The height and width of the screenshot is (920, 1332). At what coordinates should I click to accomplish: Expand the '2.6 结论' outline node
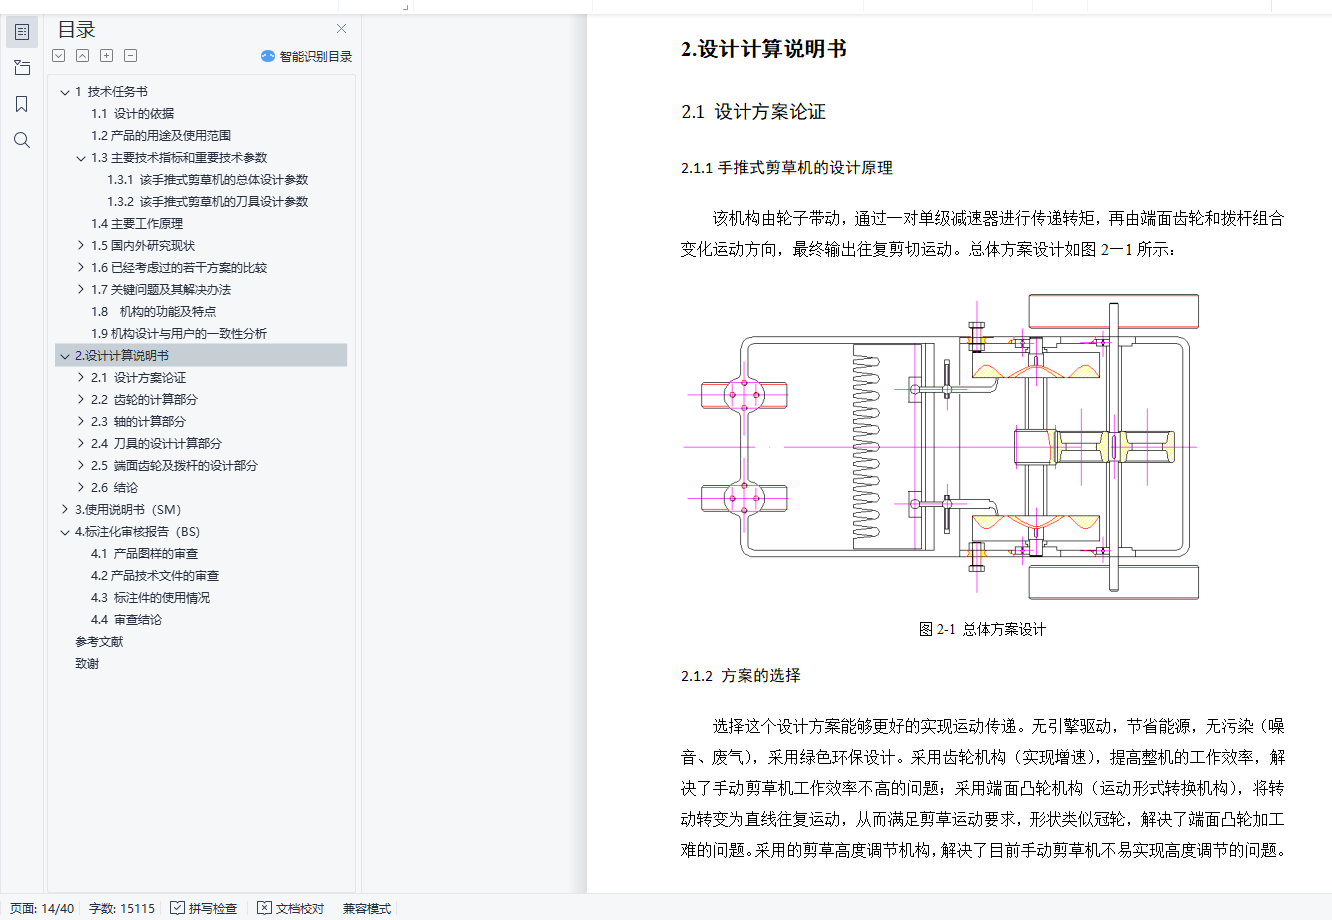tap(81, 488)
